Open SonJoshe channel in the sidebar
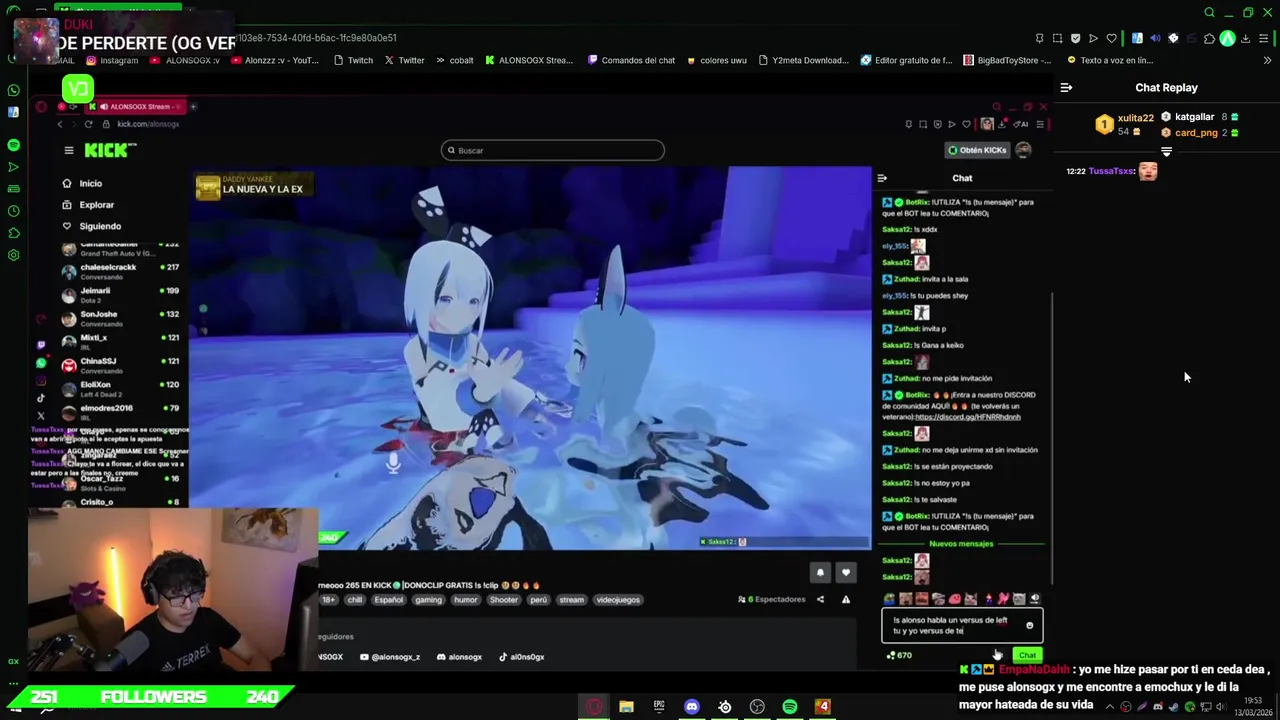 point(120,318)
